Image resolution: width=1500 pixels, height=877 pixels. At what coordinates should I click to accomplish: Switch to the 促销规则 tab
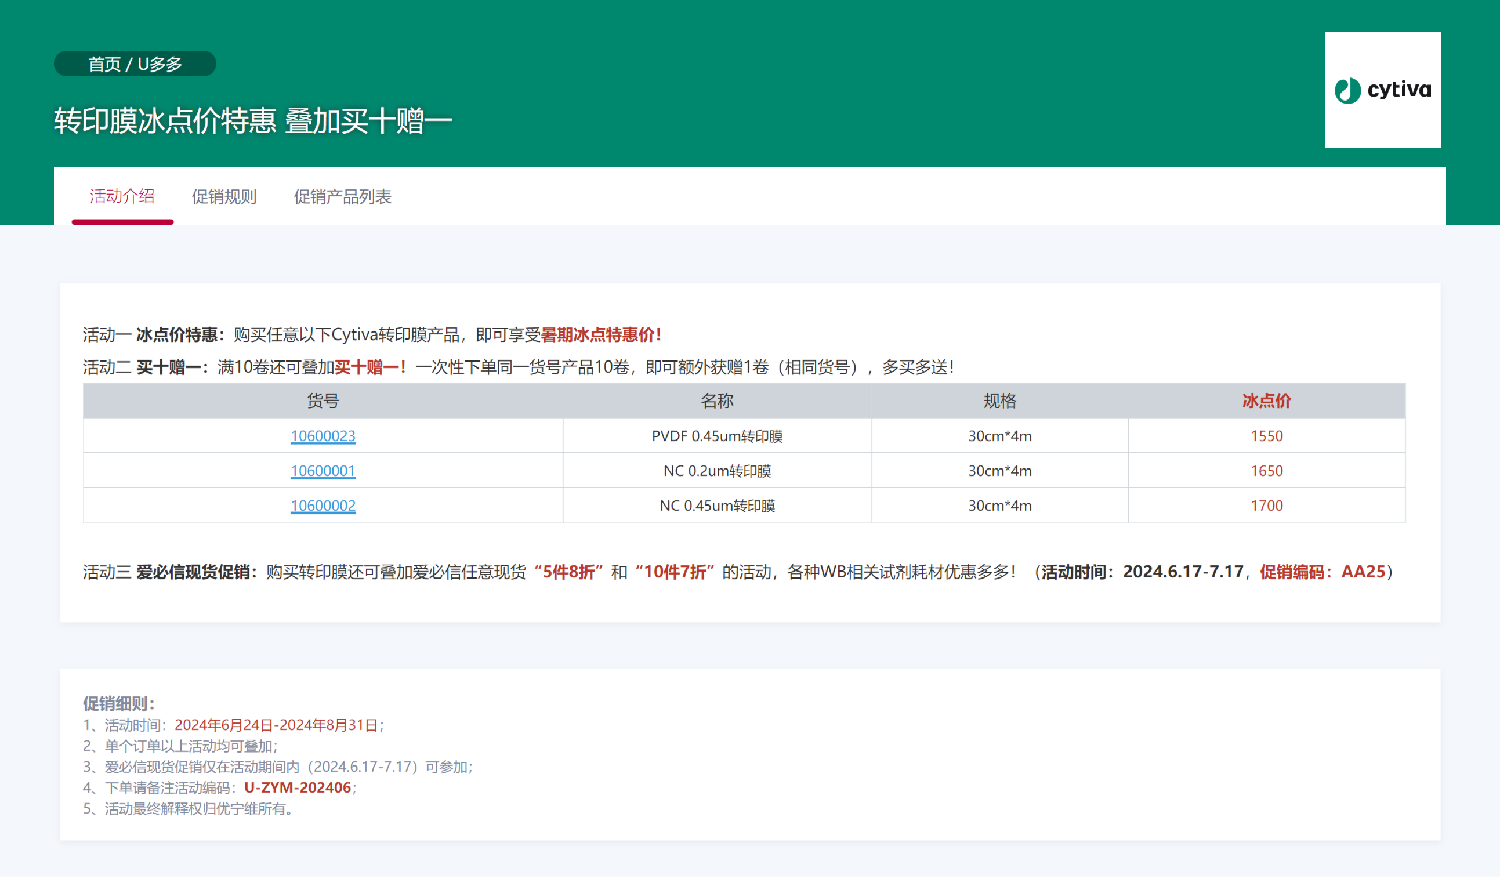coord(224,196)
